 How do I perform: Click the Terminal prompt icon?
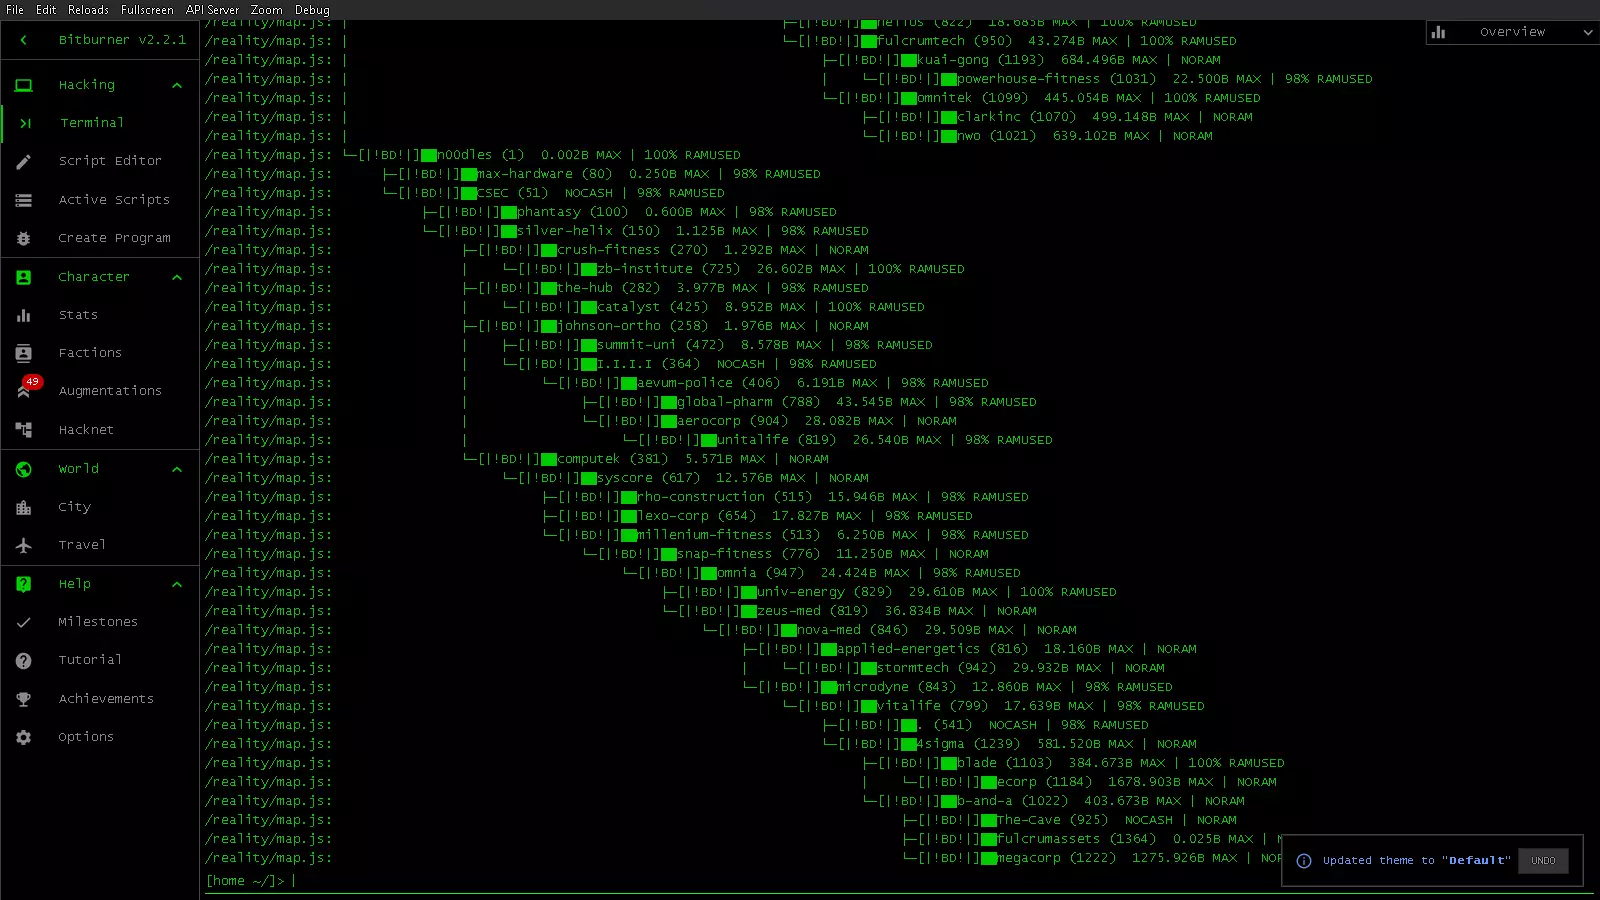25,123
